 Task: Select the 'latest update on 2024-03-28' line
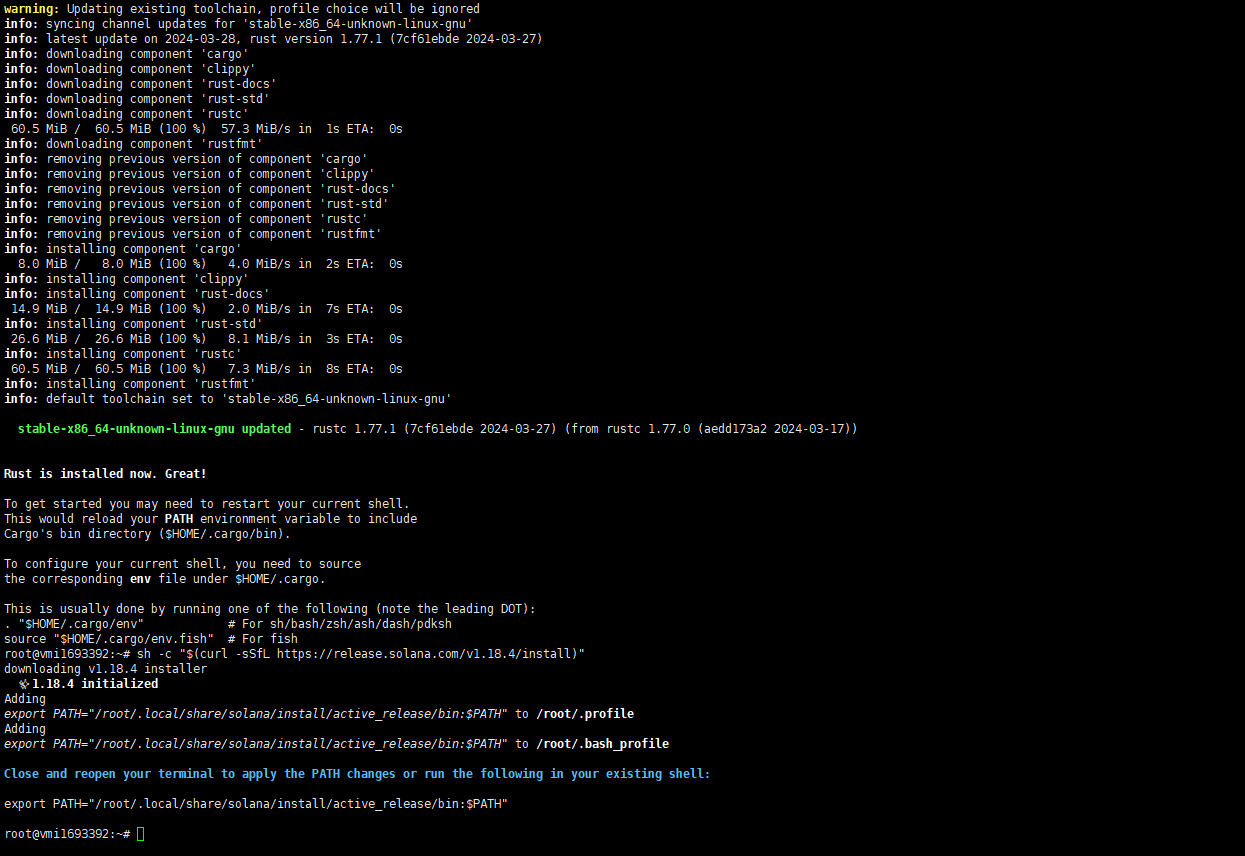click(x=273, y=39)
